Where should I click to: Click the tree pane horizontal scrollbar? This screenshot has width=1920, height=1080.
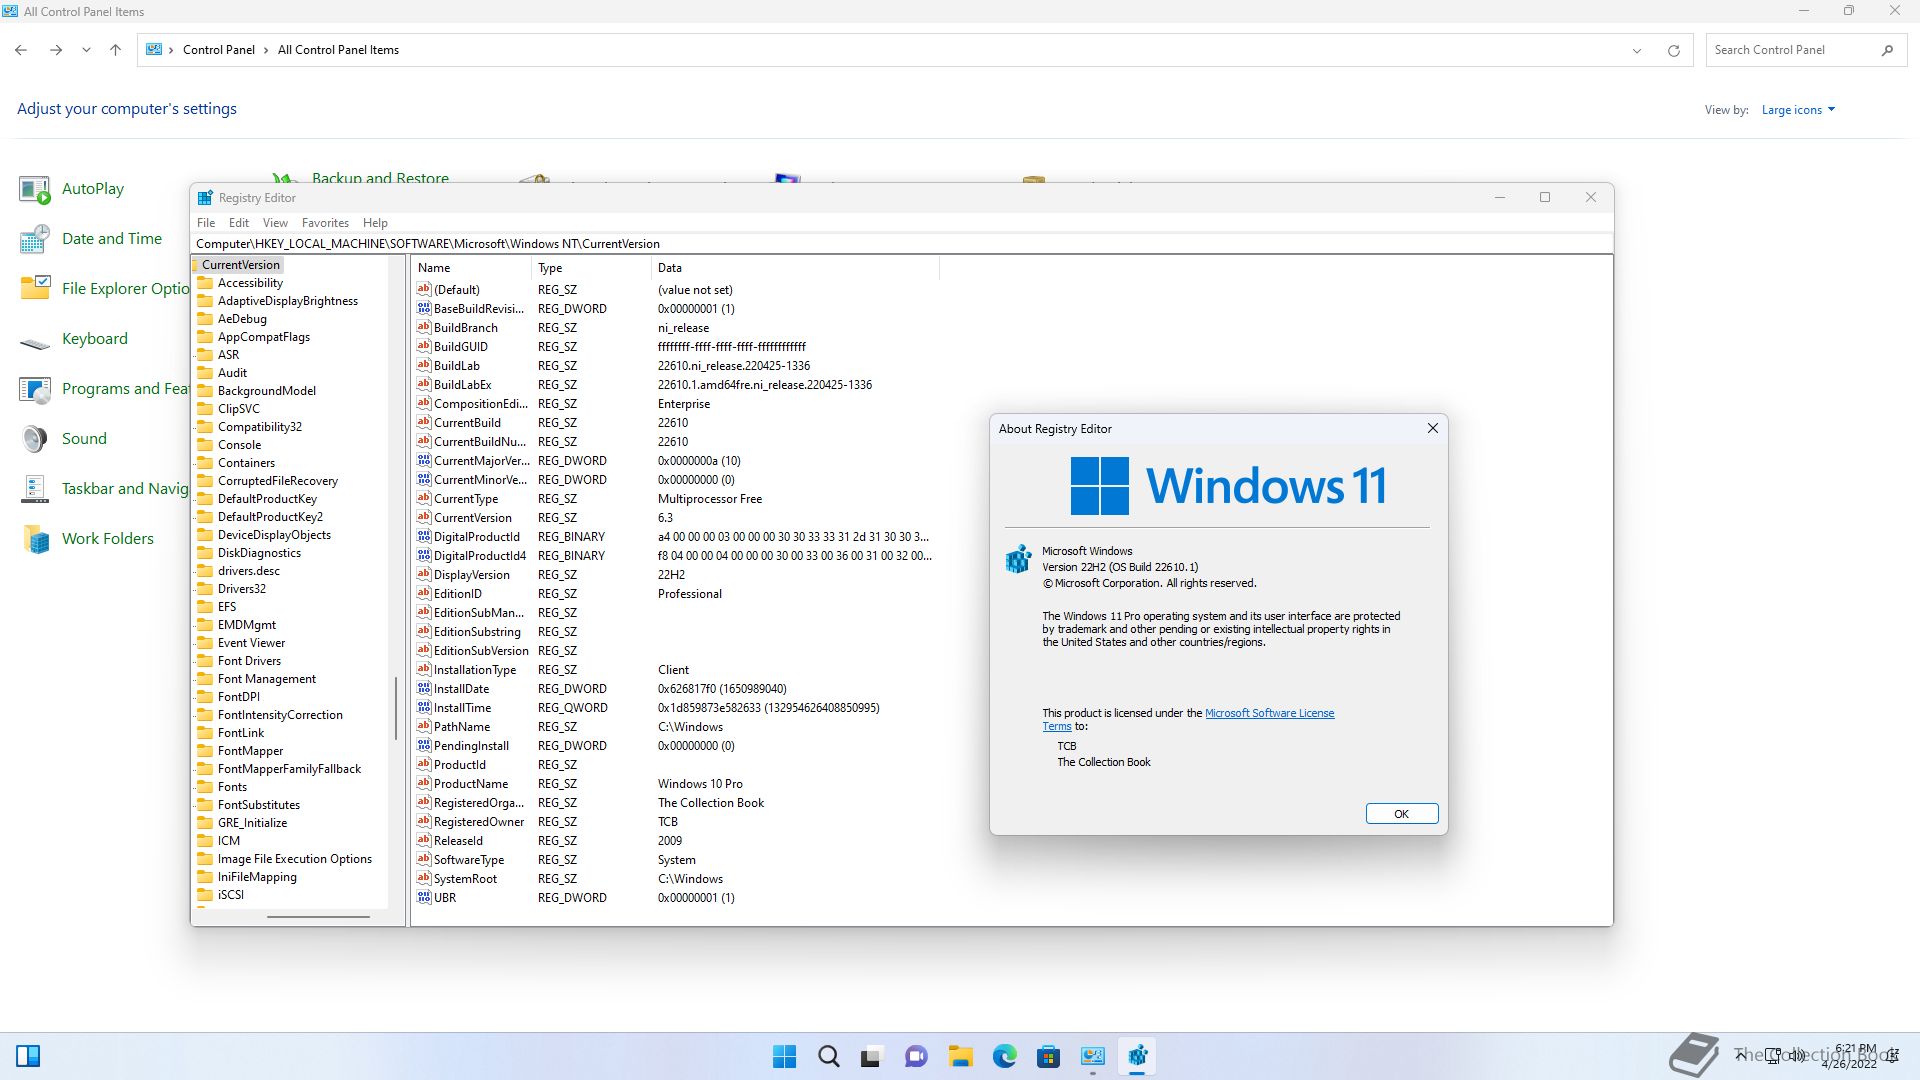pos(318,917)
